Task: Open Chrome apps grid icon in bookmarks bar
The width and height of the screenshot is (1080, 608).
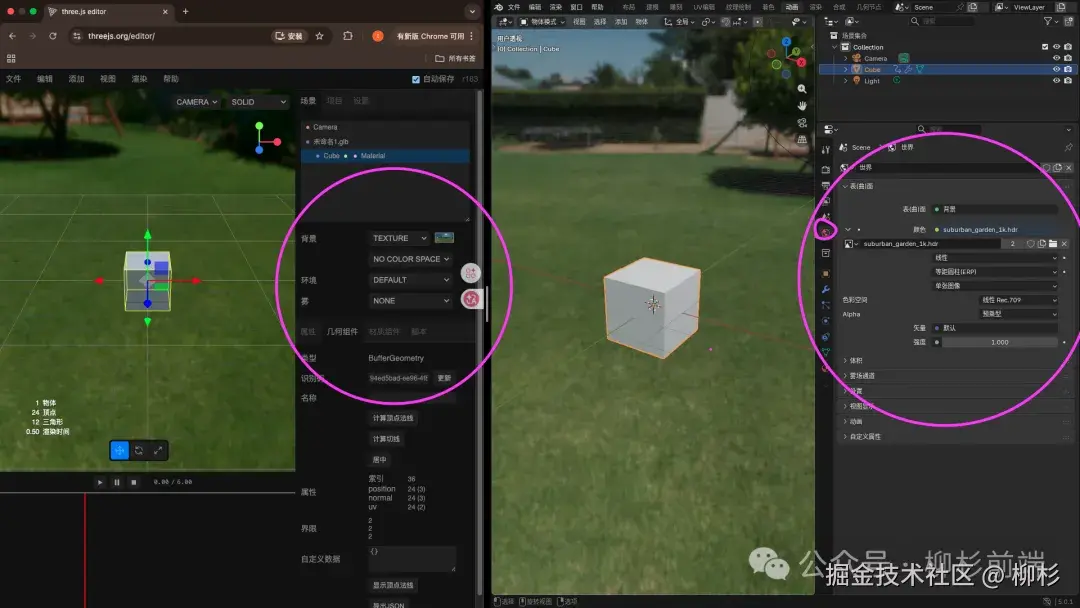Action: (11, 59)
